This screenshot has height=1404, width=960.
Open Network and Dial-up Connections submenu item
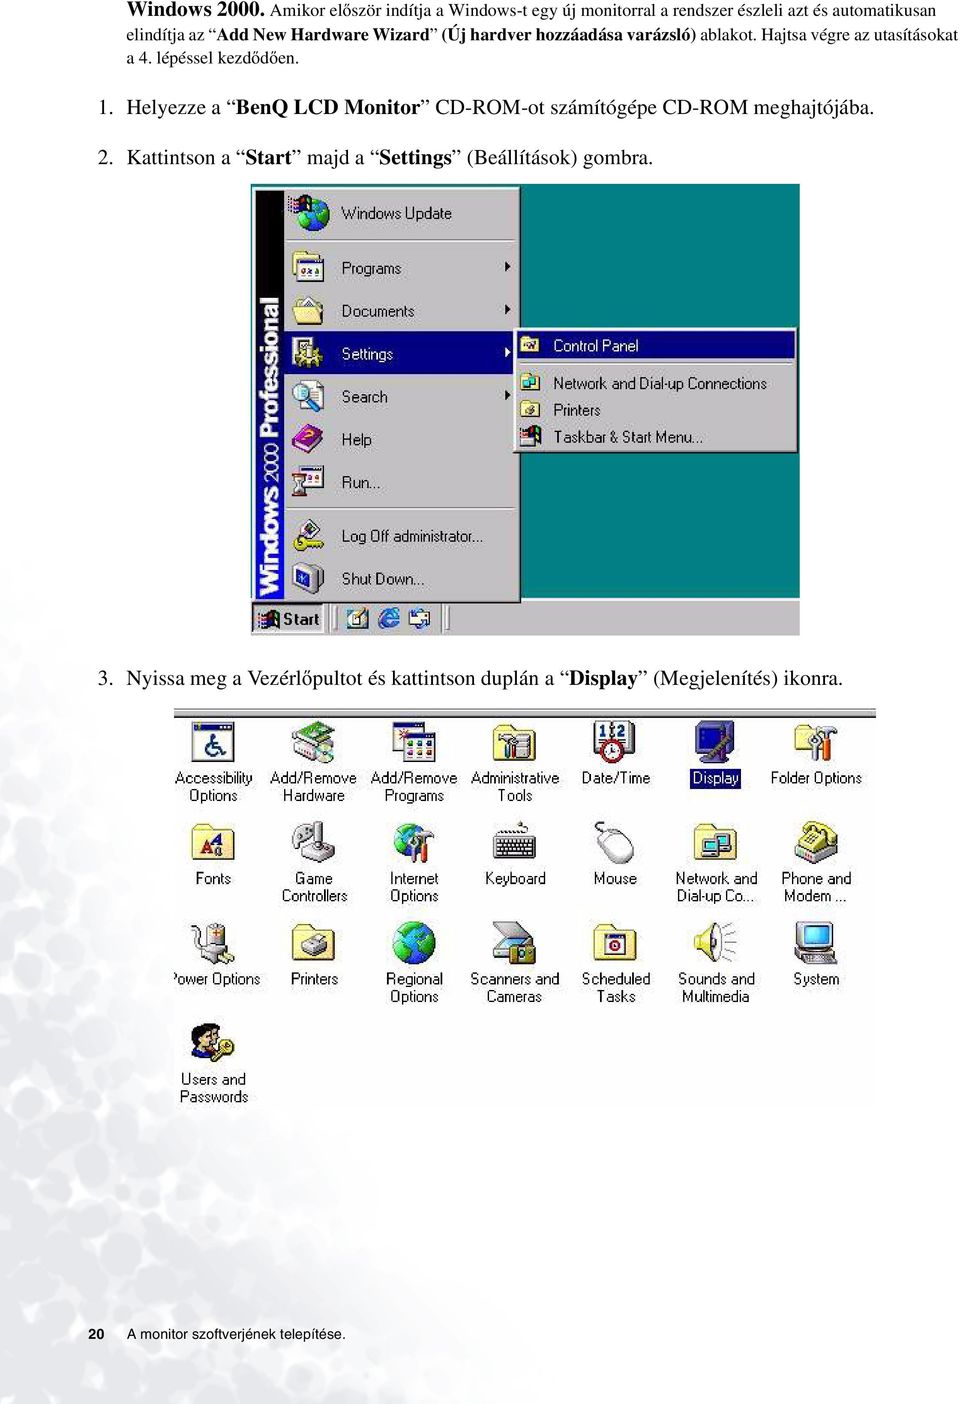(x=656, y=383)
